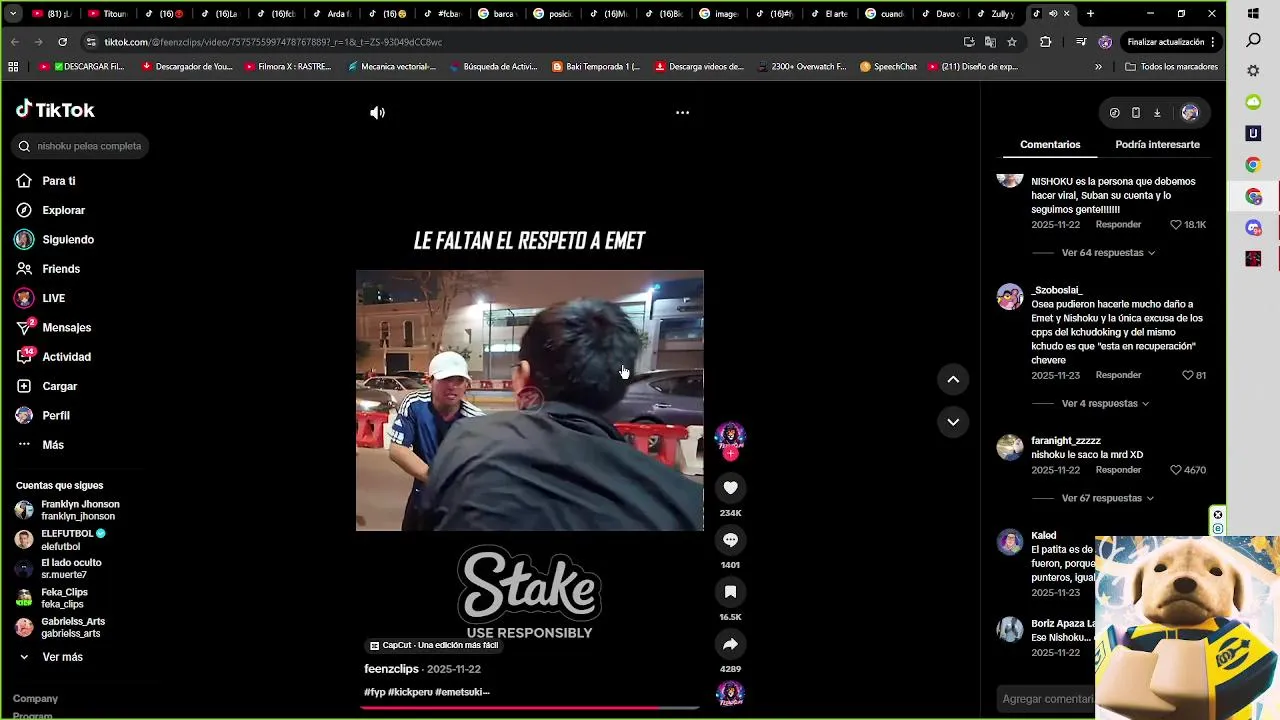Follow feenzclips with the red plus badge
Screen dimensions: 1280x720
click(x=730, y=454)
